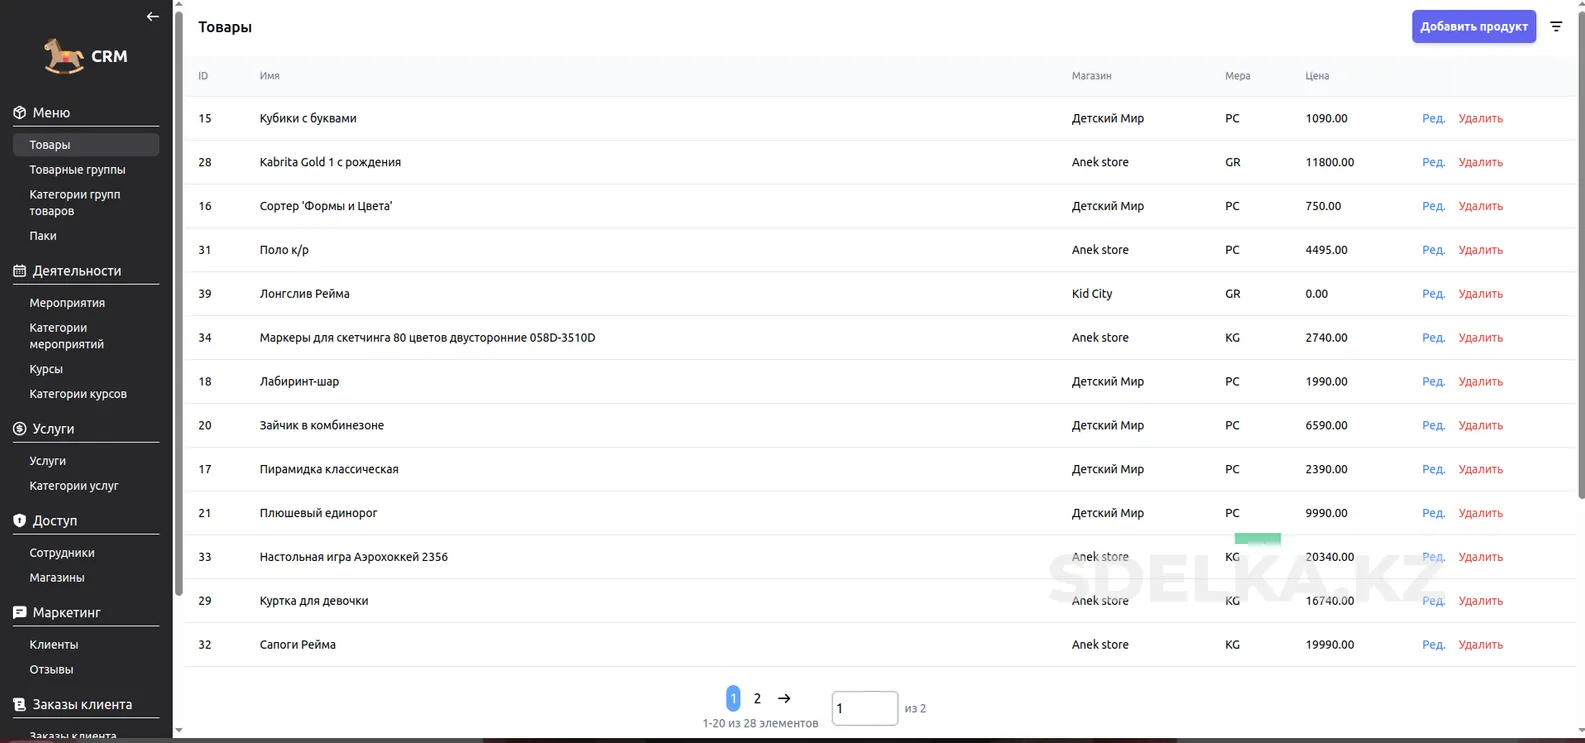Click the Заказы клиента section icon

19,705
